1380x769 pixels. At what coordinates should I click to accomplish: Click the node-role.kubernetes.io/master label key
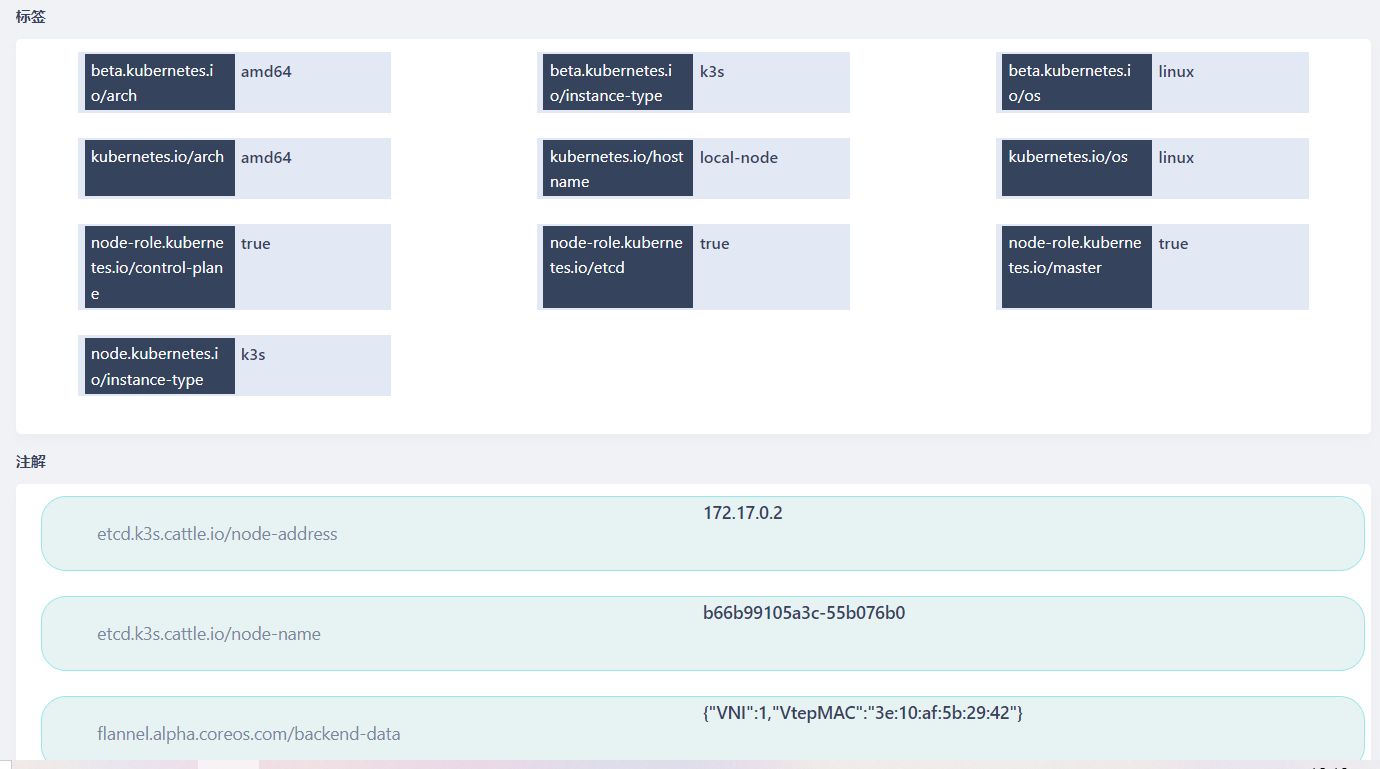(1077, 267)
